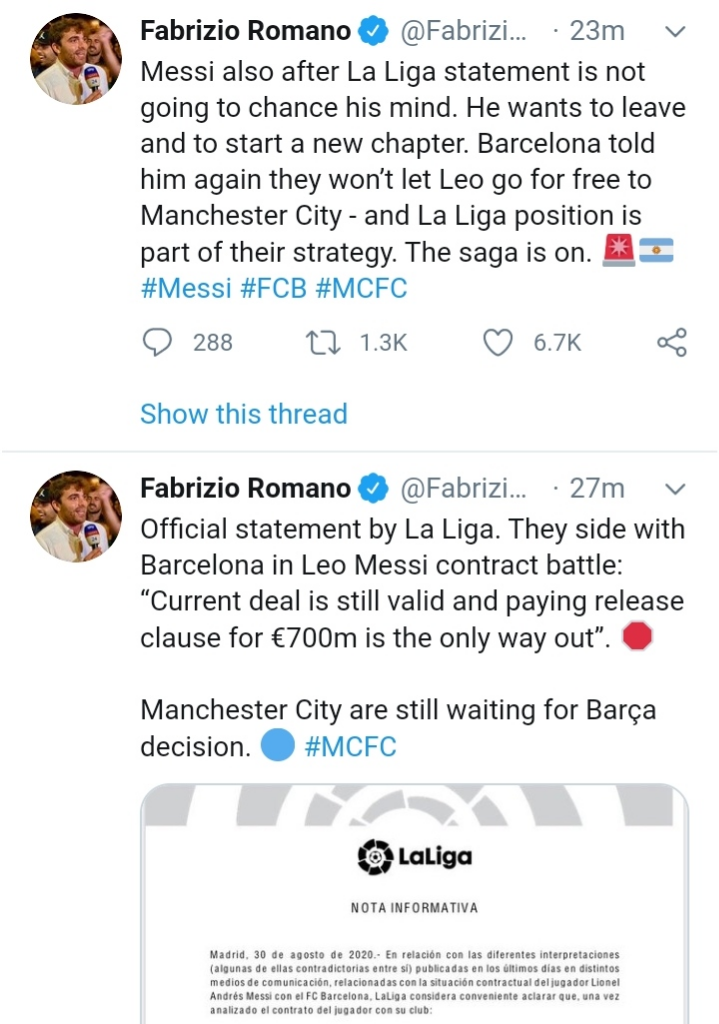Open the #FCB hashtag
This screenshot has height=1024, width=719.
273,289
